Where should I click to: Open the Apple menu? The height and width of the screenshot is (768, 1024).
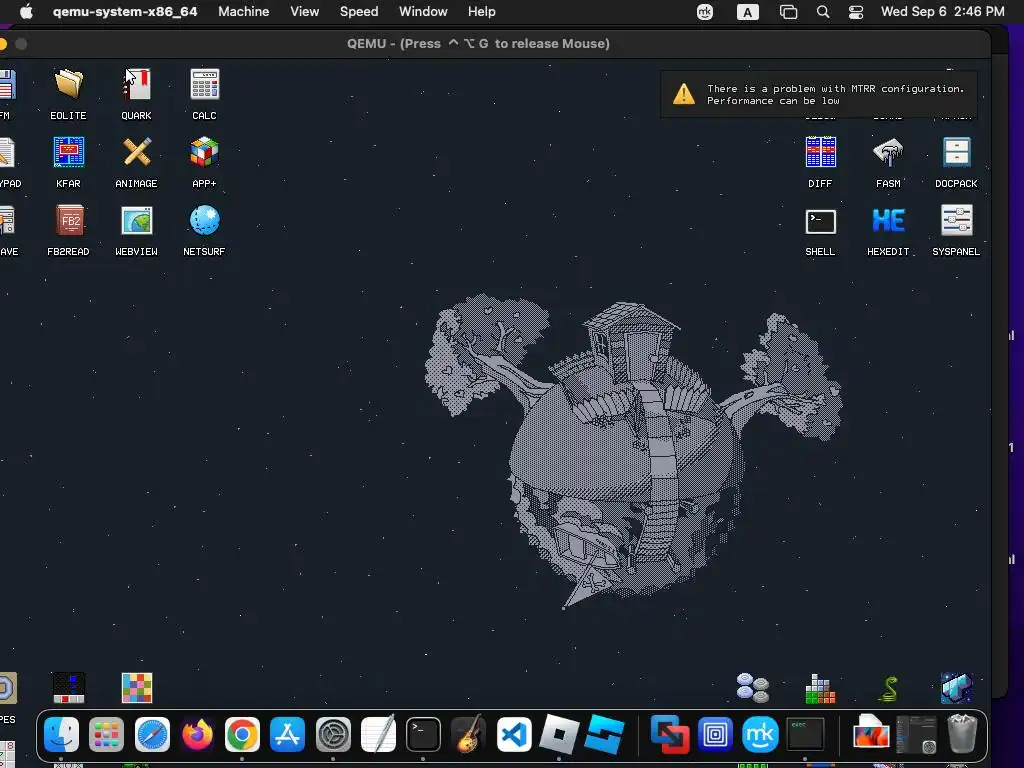[x=26, y=12]
